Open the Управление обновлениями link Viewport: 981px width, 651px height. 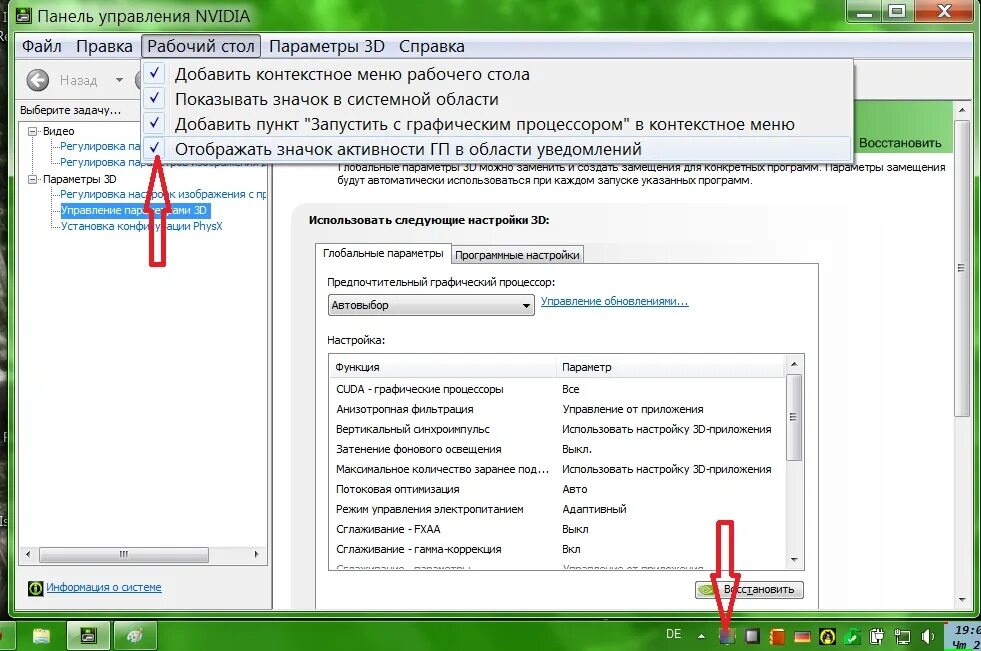[614, 301]
